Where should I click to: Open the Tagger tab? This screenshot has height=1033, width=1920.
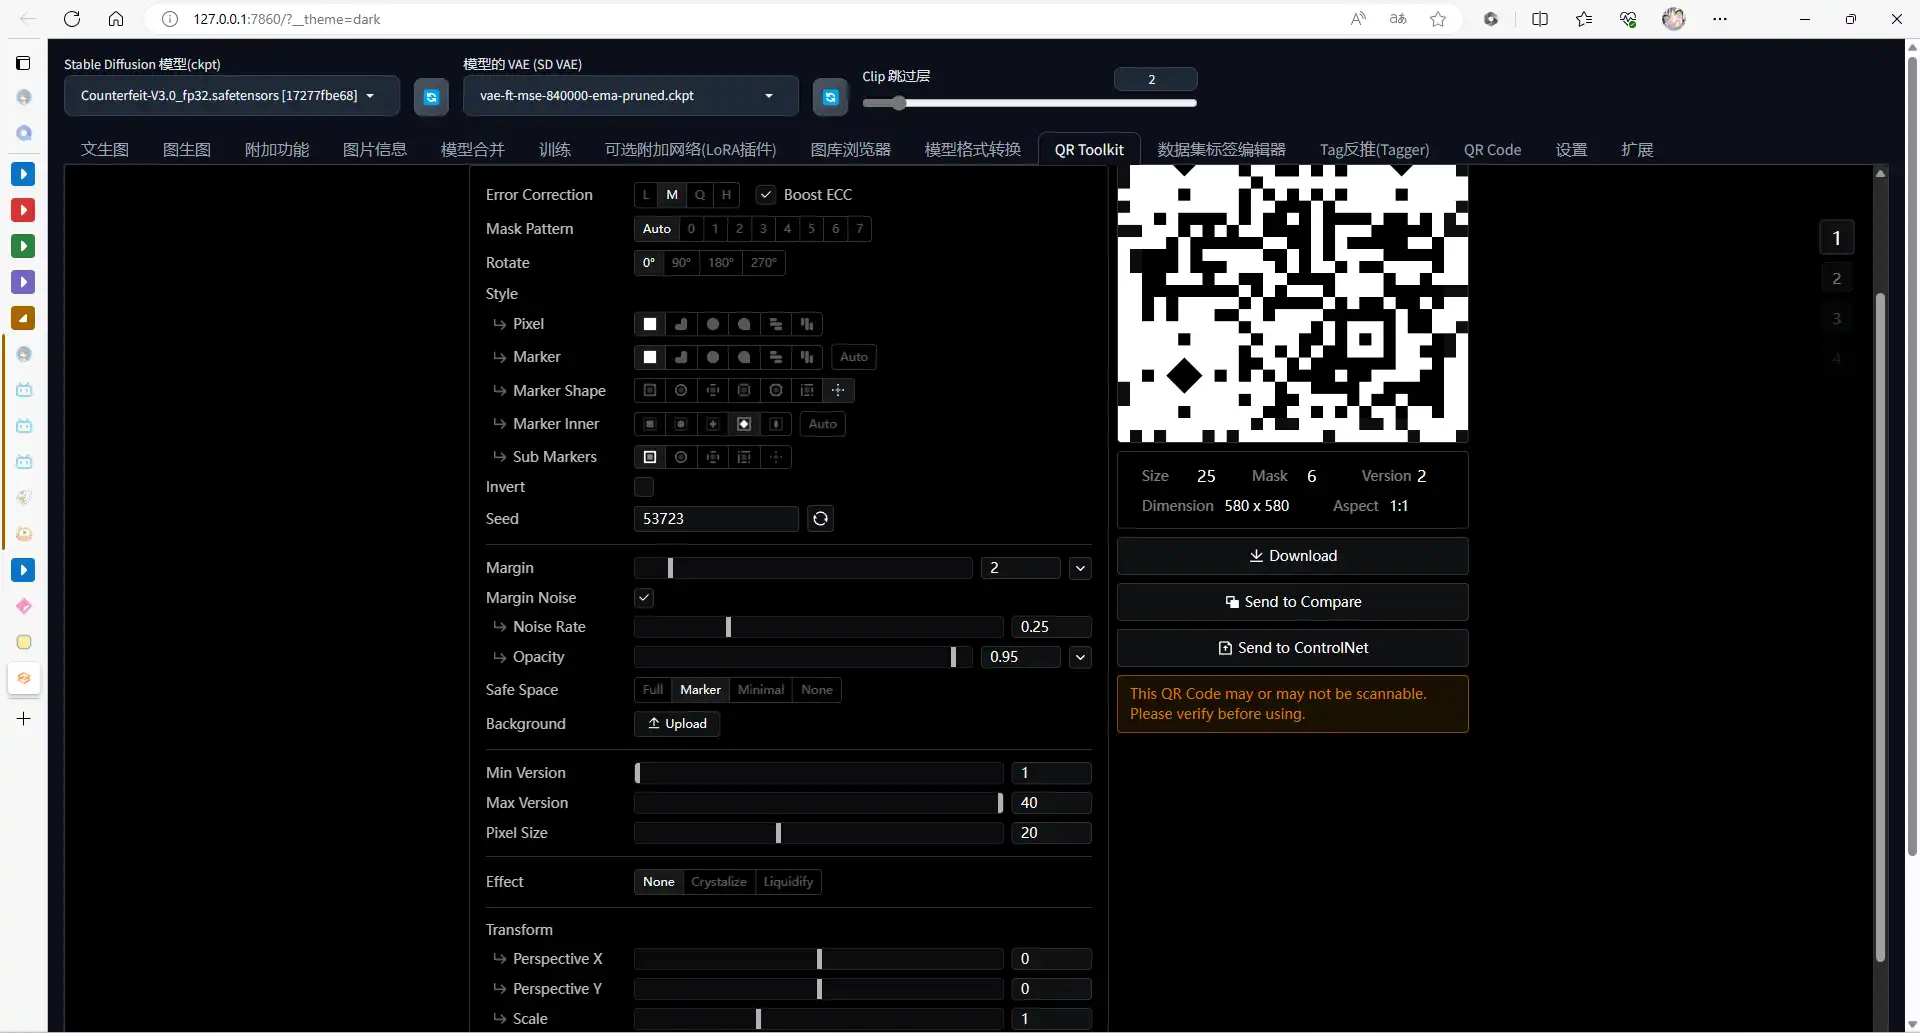pos(1374,150)
